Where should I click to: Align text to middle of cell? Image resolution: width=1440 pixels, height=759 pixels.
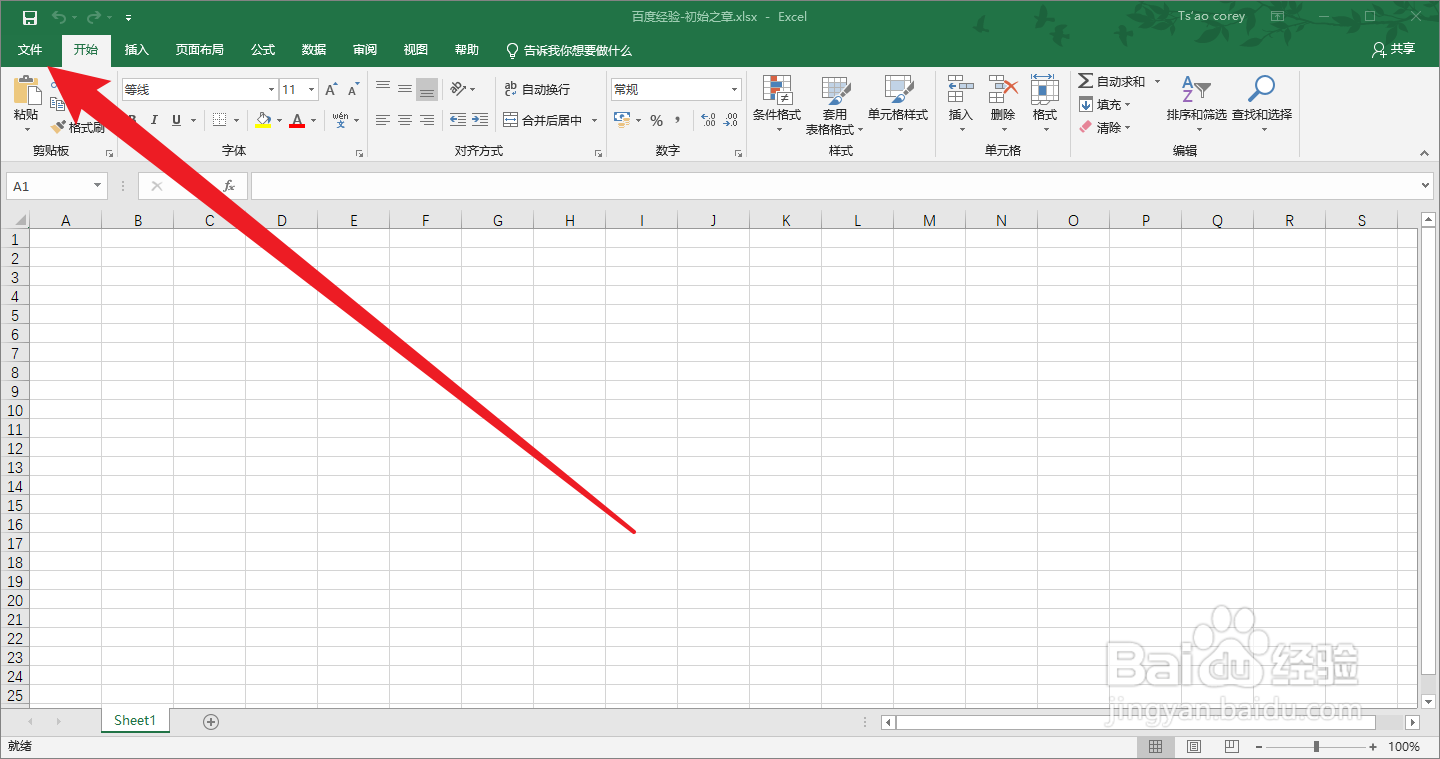tap(405, 89)
